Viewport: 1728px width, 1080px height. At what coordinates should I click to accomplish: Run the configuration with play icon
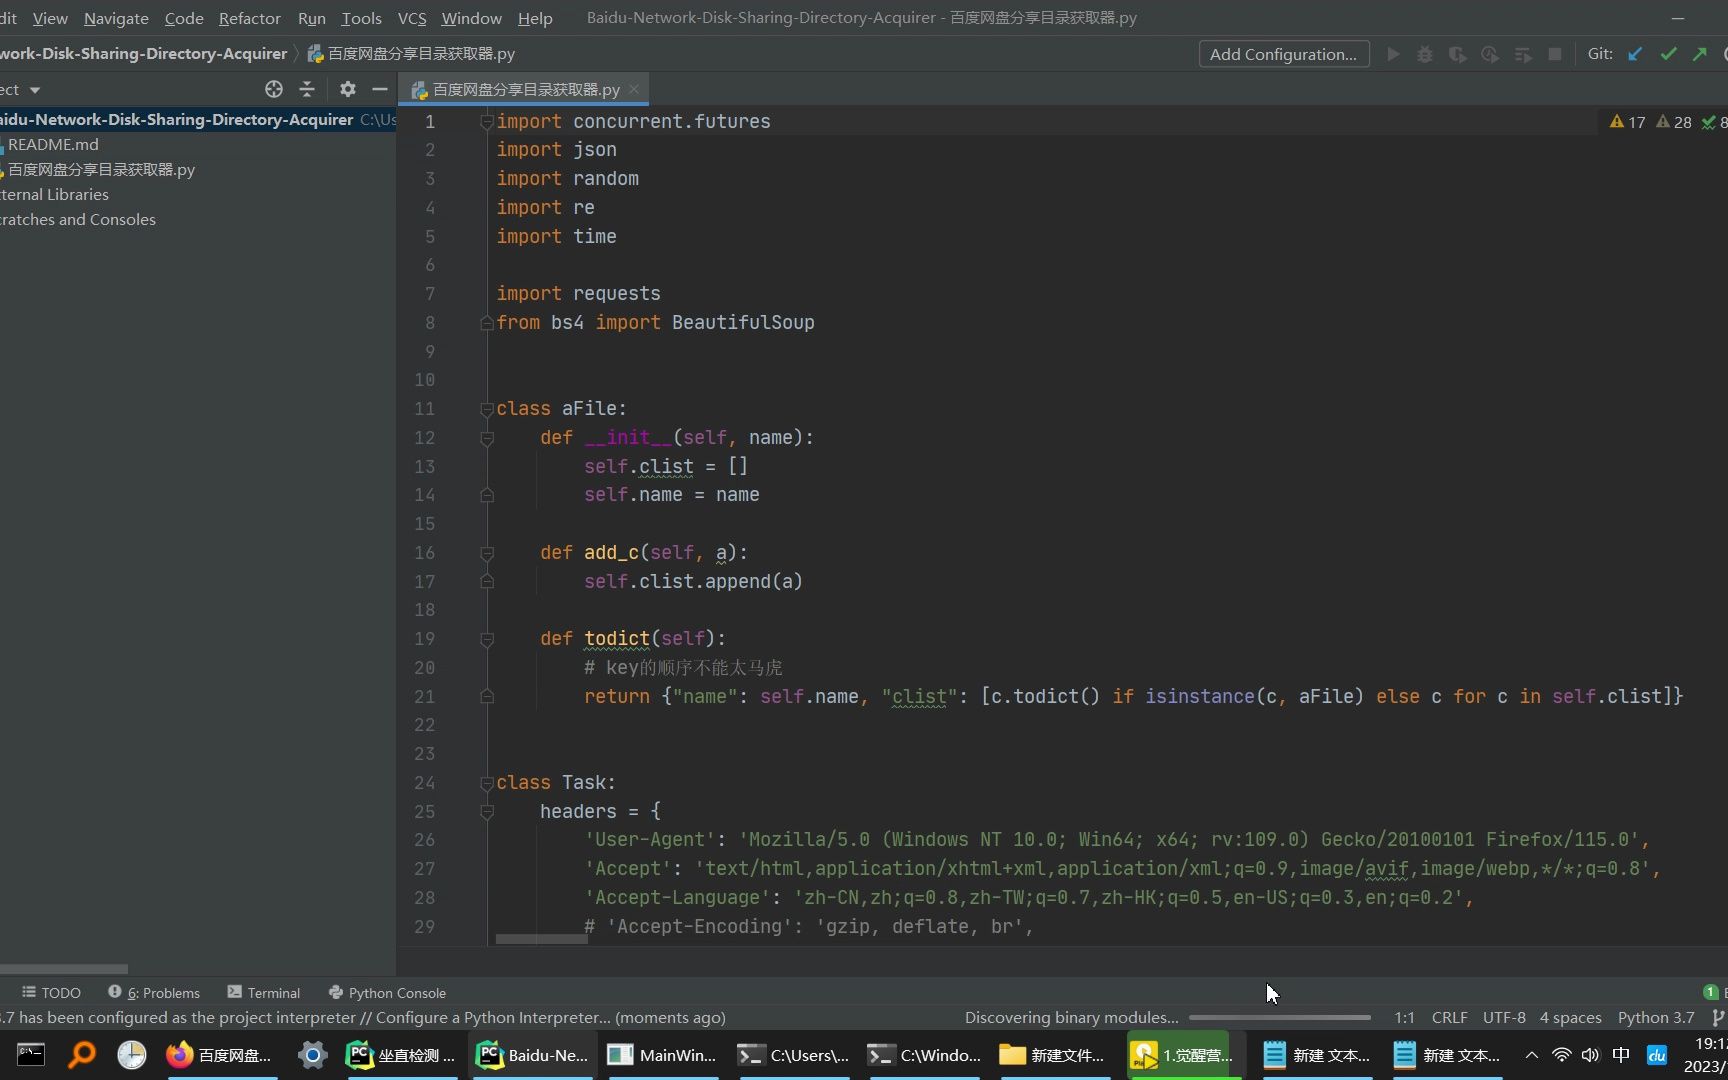1392,54
